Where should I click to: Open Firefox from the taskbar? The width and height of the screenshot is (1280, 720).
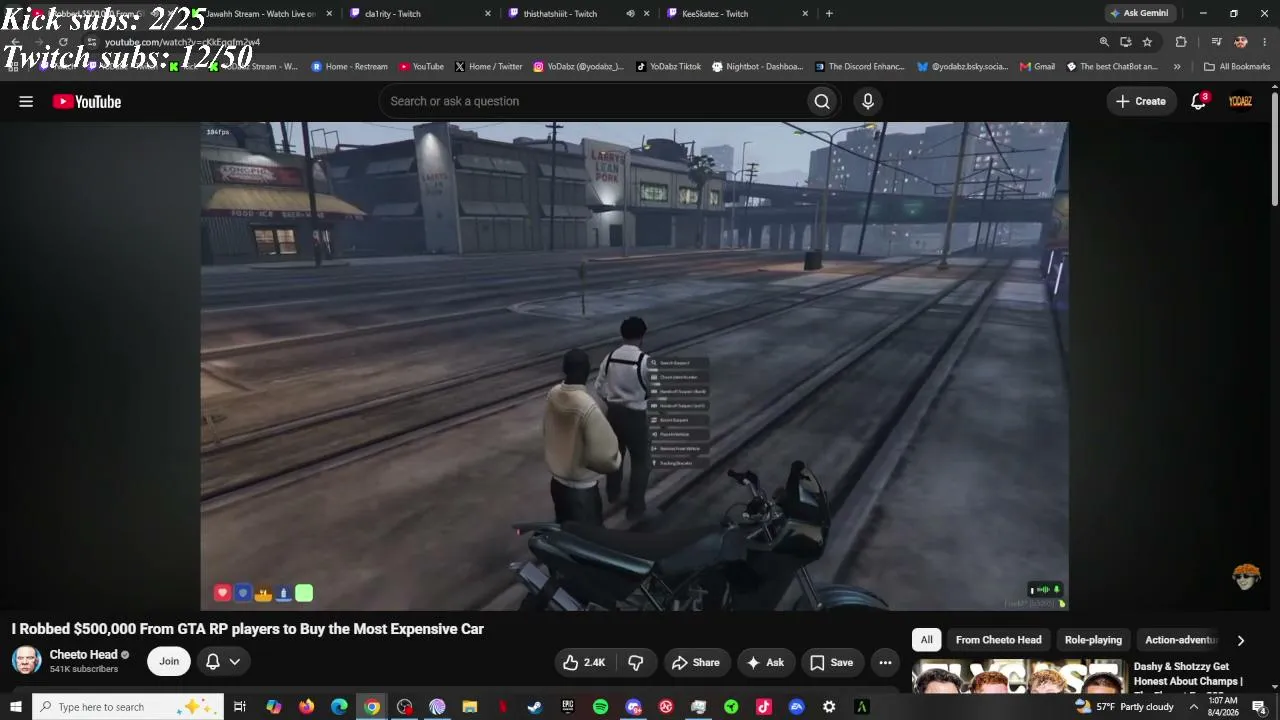(x=306, y=707)
